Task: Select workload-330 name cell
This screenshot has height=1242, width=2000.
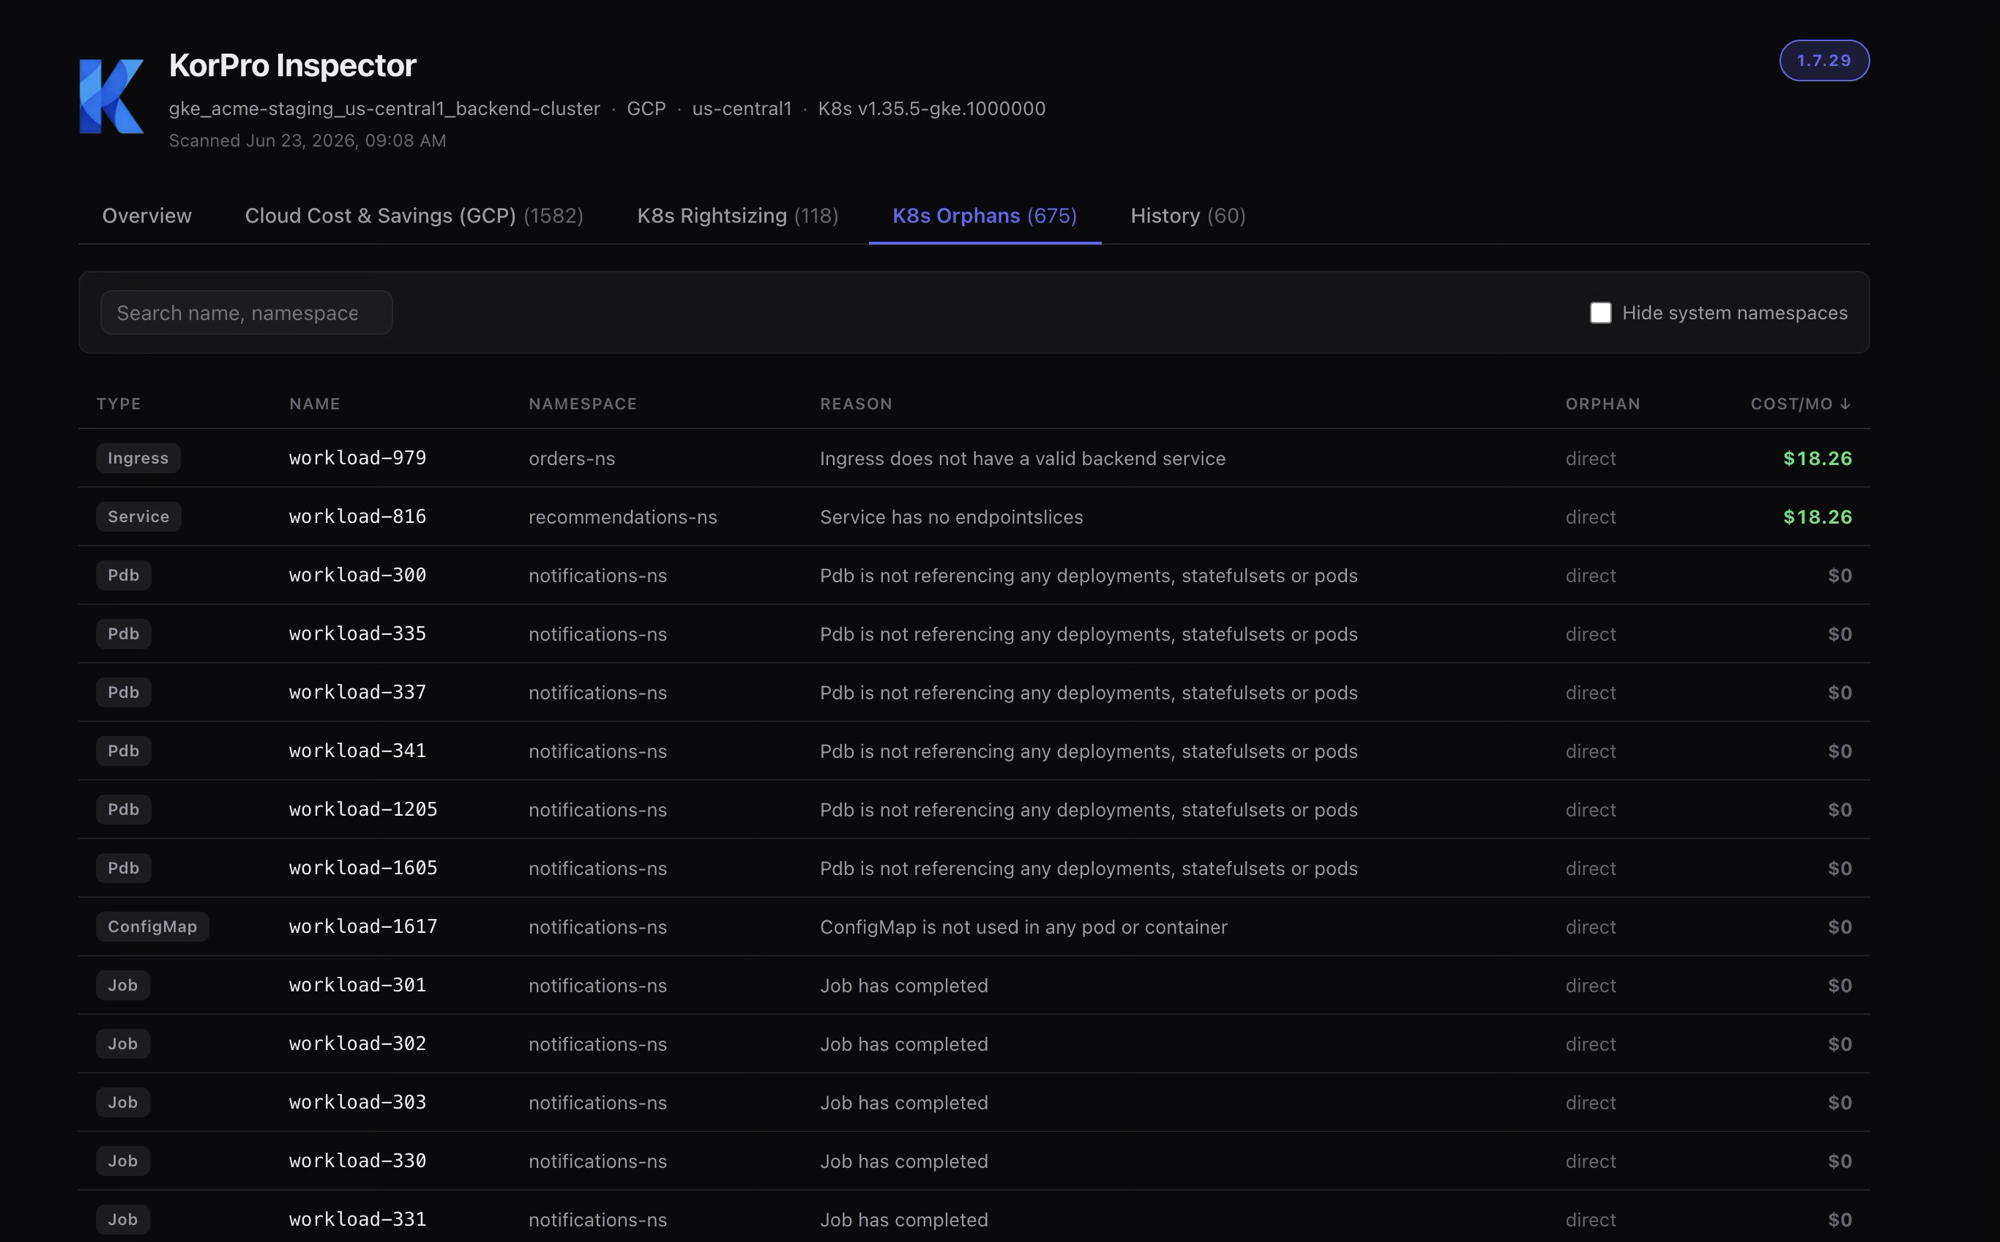Action: (x=358, y=1160)
